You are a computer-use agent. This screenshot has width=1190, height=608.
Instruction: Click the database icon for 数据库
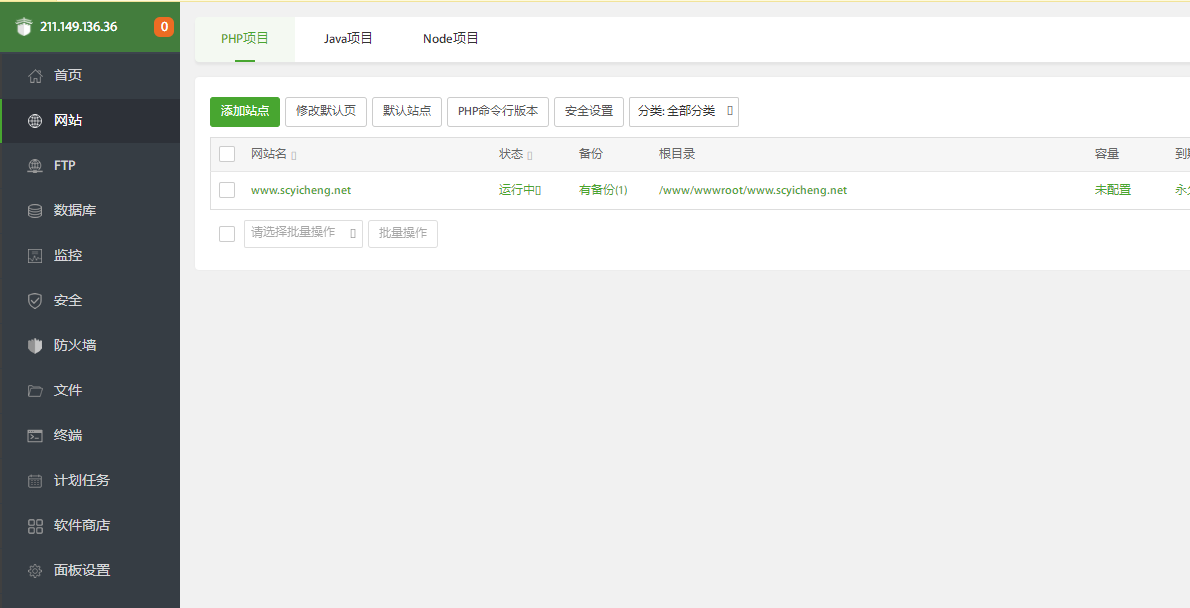click(35, 211)
